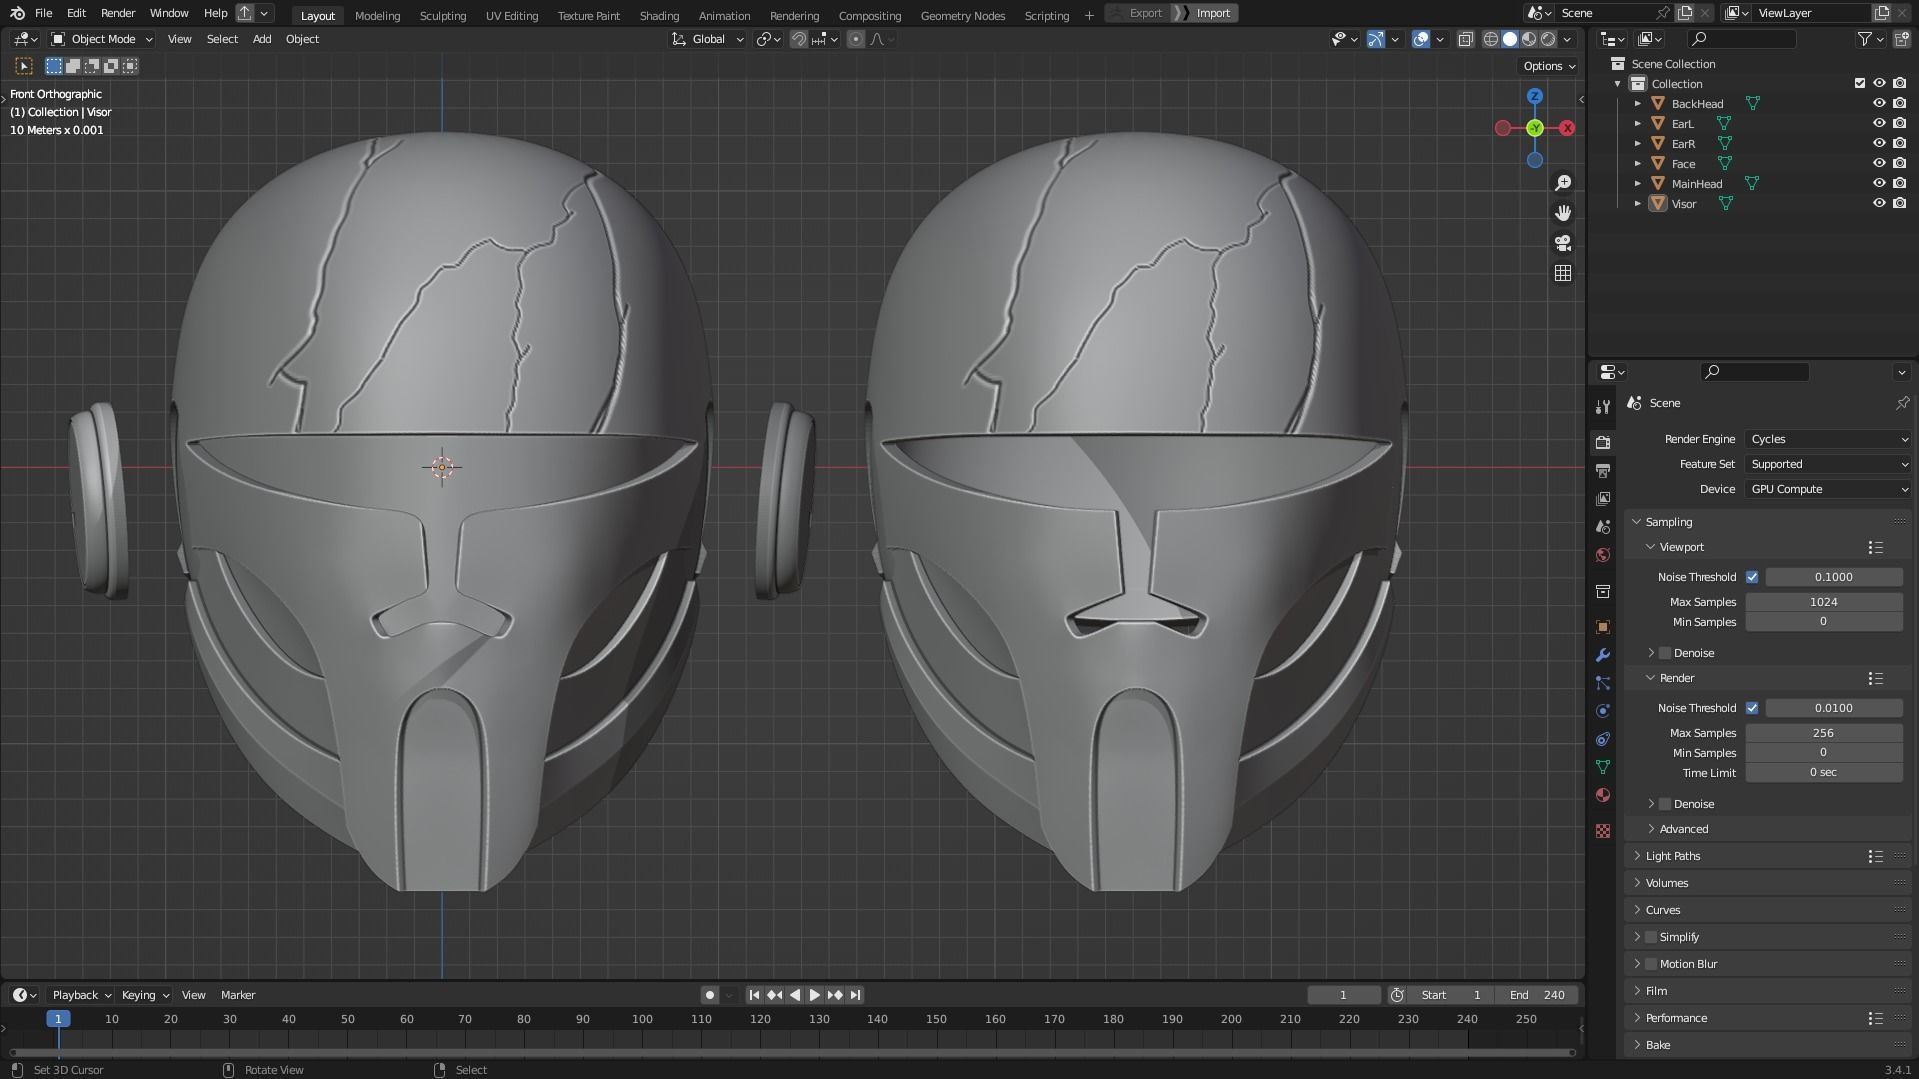Switch to rendered viewport shading
This screenshot has height=1079, width=1919.
tap(1548, 39)
